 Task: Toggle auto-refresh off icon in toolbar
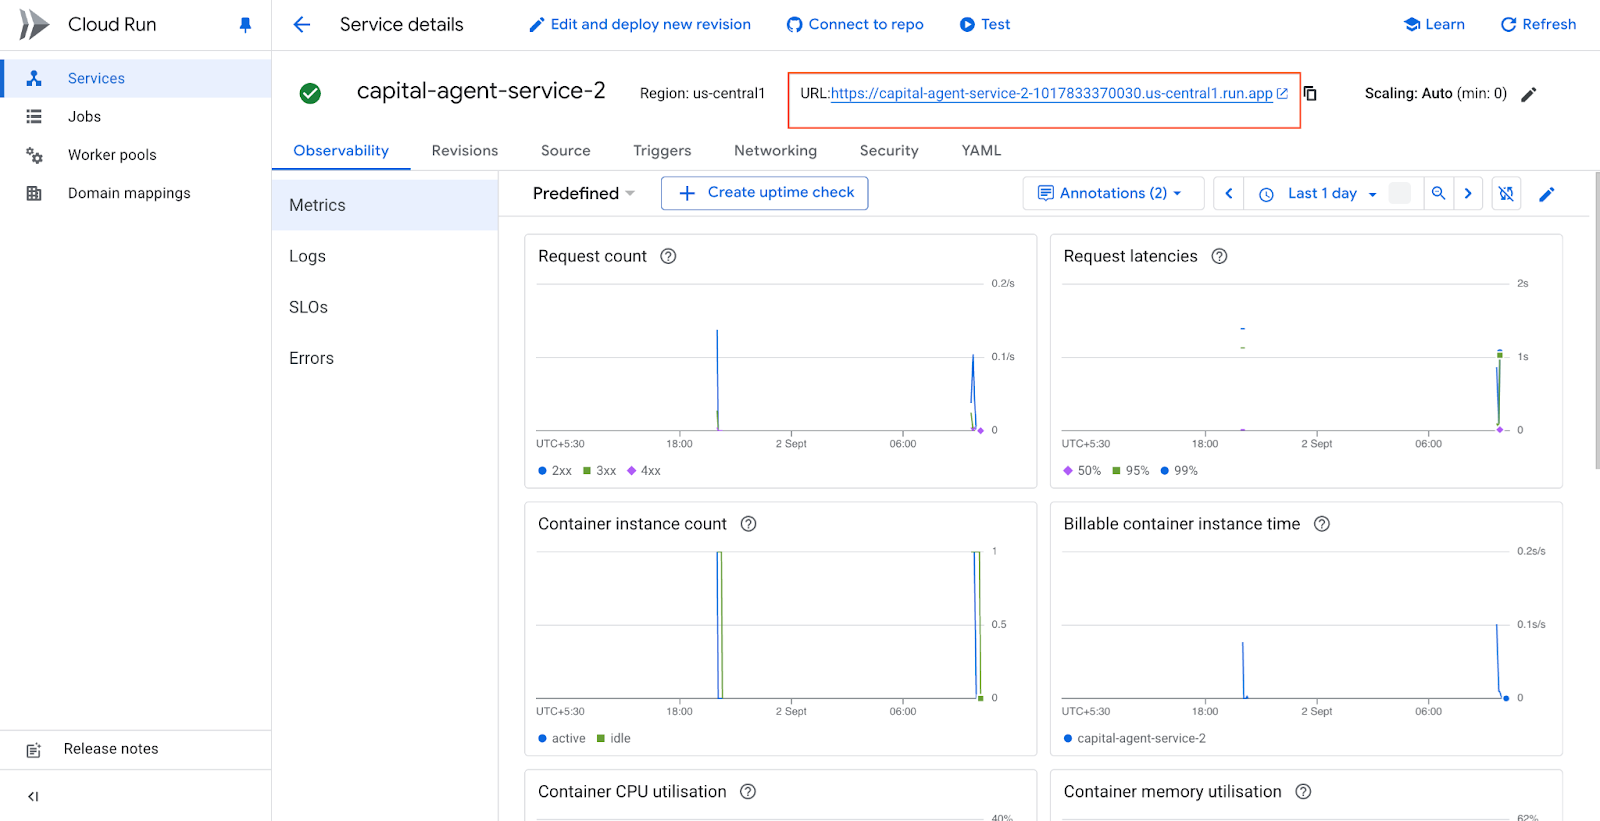(1506, 194)
